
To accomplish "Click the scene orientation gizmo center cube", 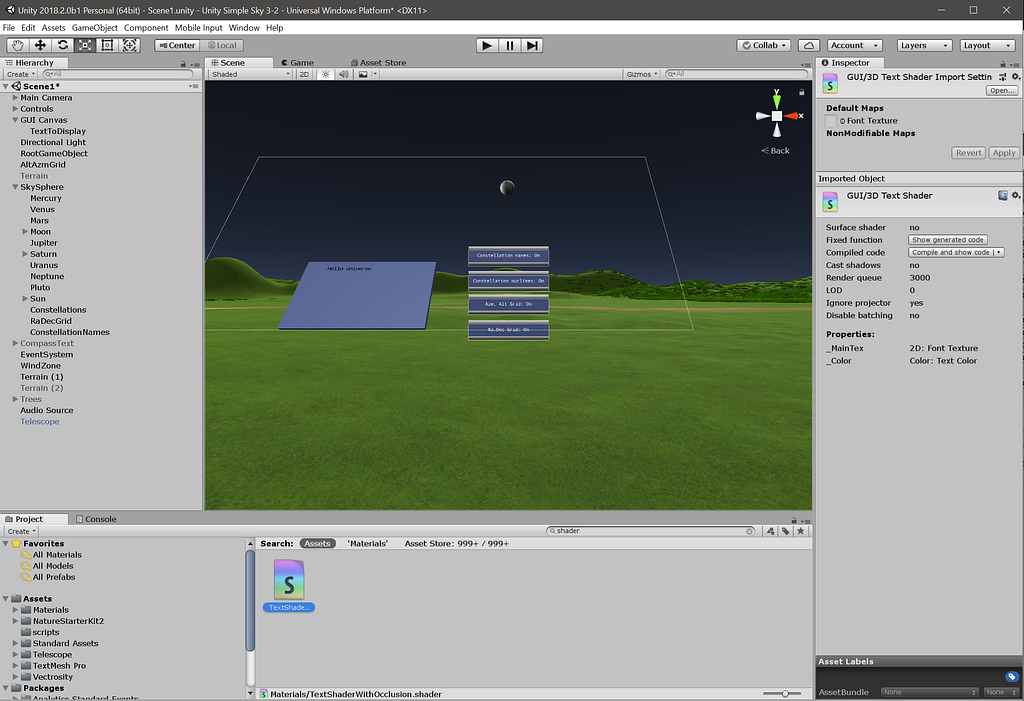I will click(776, 116).
